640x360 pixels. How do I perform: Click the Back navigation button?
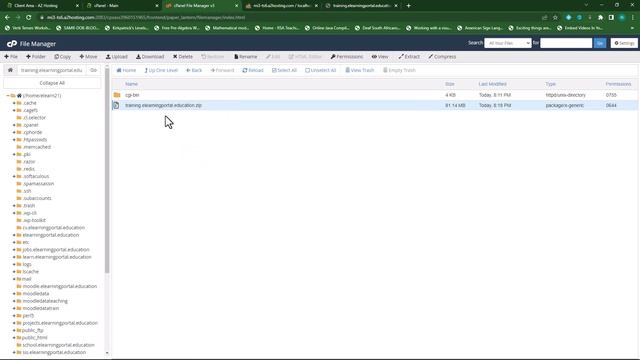(x=194, y=70)
